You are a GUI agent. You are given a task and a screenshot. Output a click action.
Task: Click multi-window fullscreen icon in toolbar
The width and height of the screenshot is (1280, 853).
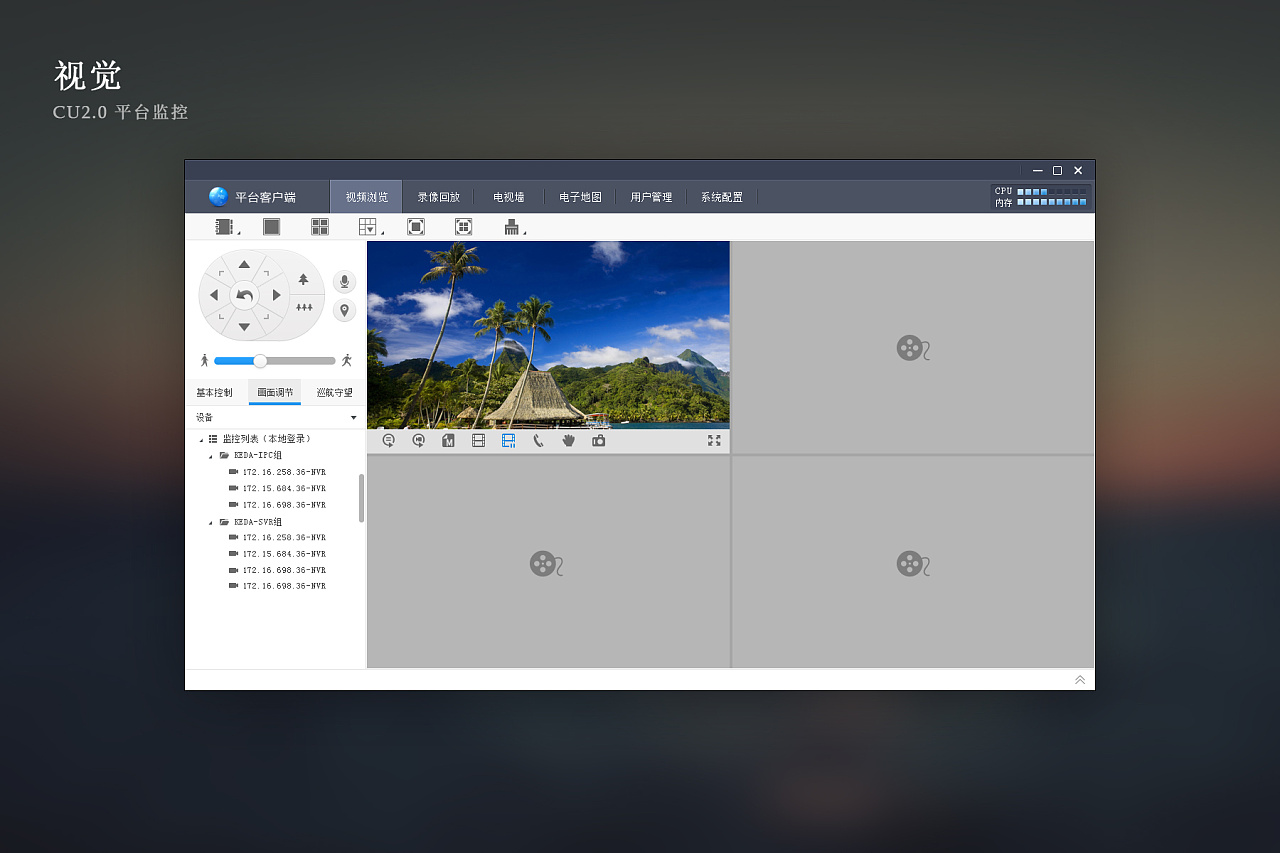pyautogui.click(x=464, y=227)
